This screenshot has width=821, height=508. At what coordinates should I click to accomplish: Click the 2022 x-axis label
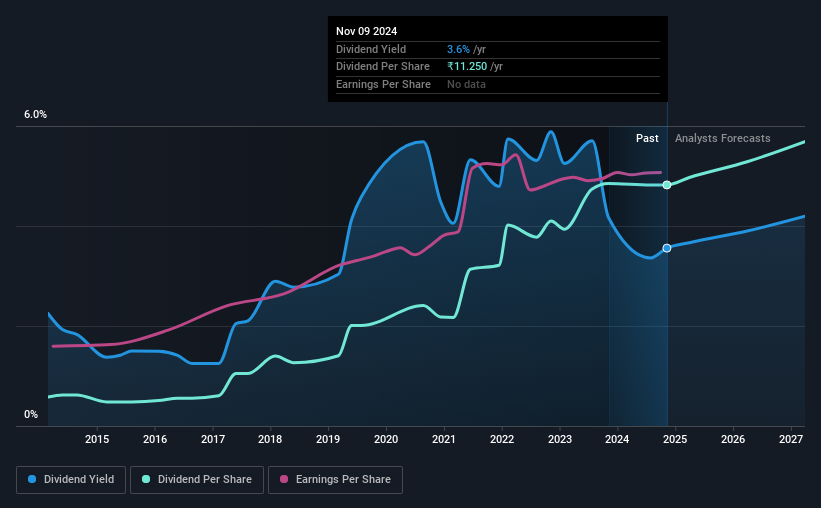(x=502, y=439)
